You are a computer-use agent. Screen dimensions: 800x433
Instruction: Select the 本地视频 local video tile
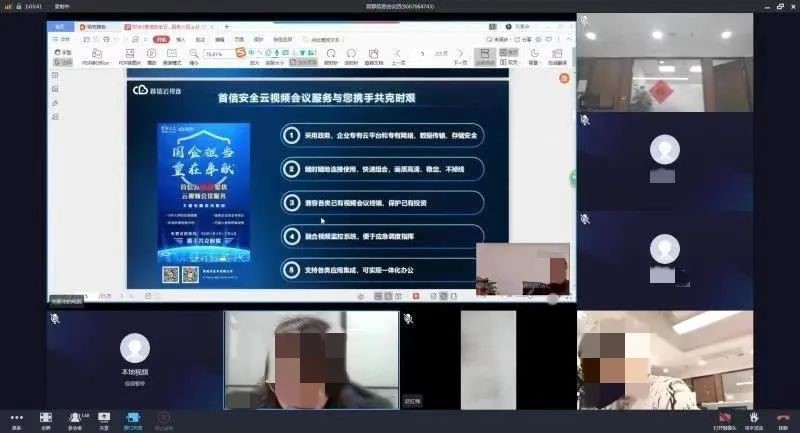[x=135, y=360]
